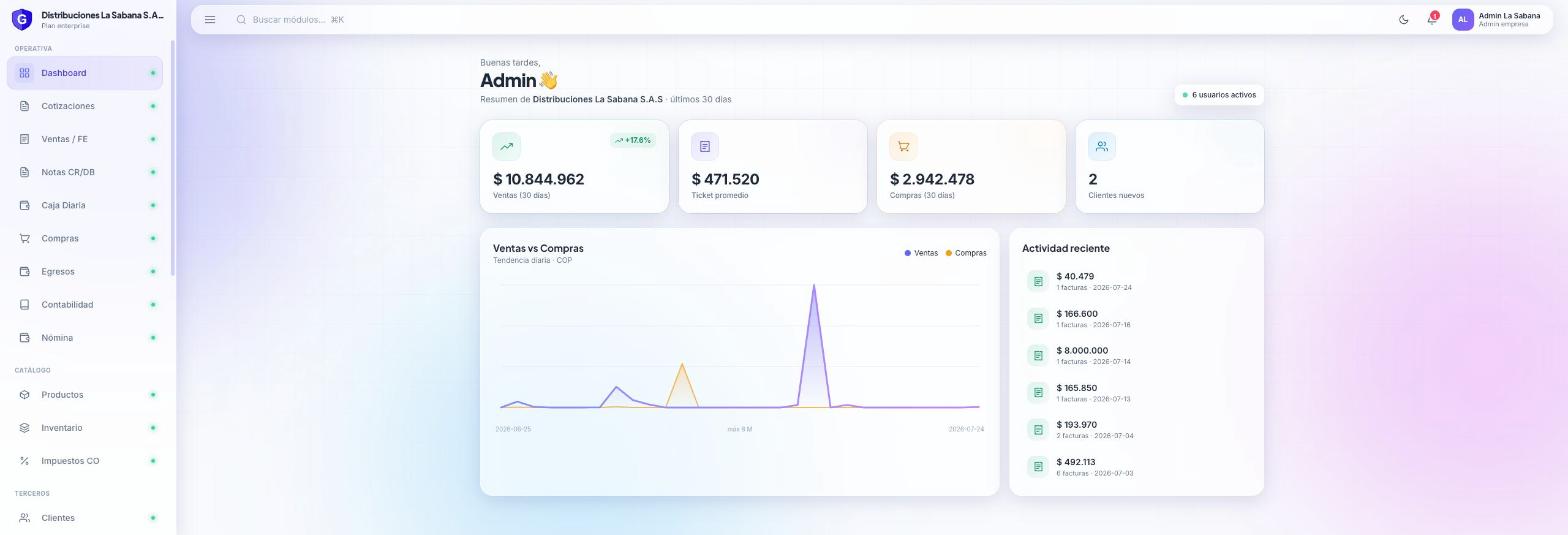
Task: Select the $ 193.970 activity entry
Action: 1136,429
